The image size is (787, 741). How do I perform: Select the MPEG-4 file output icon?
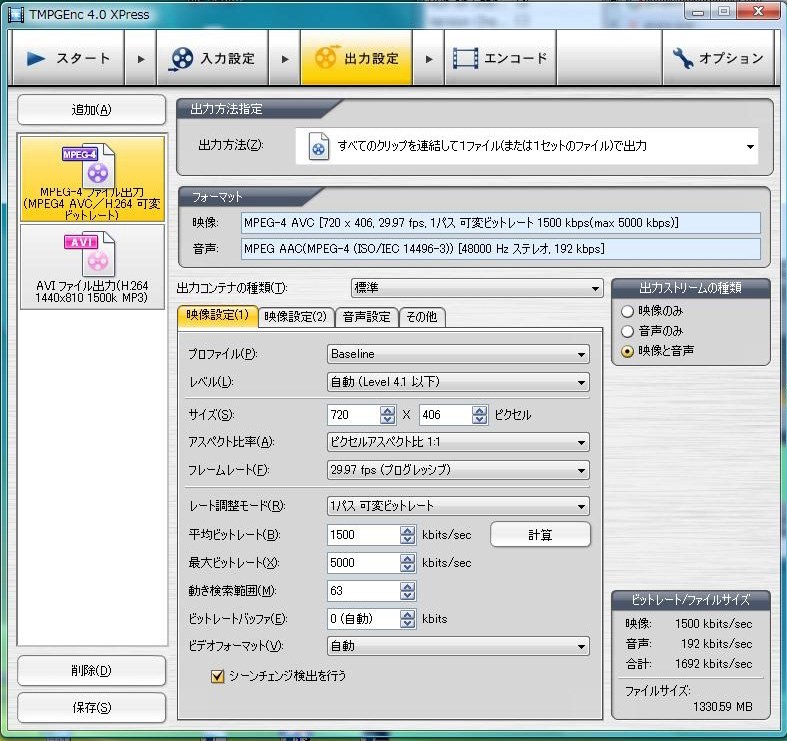(x=91, y=167)
